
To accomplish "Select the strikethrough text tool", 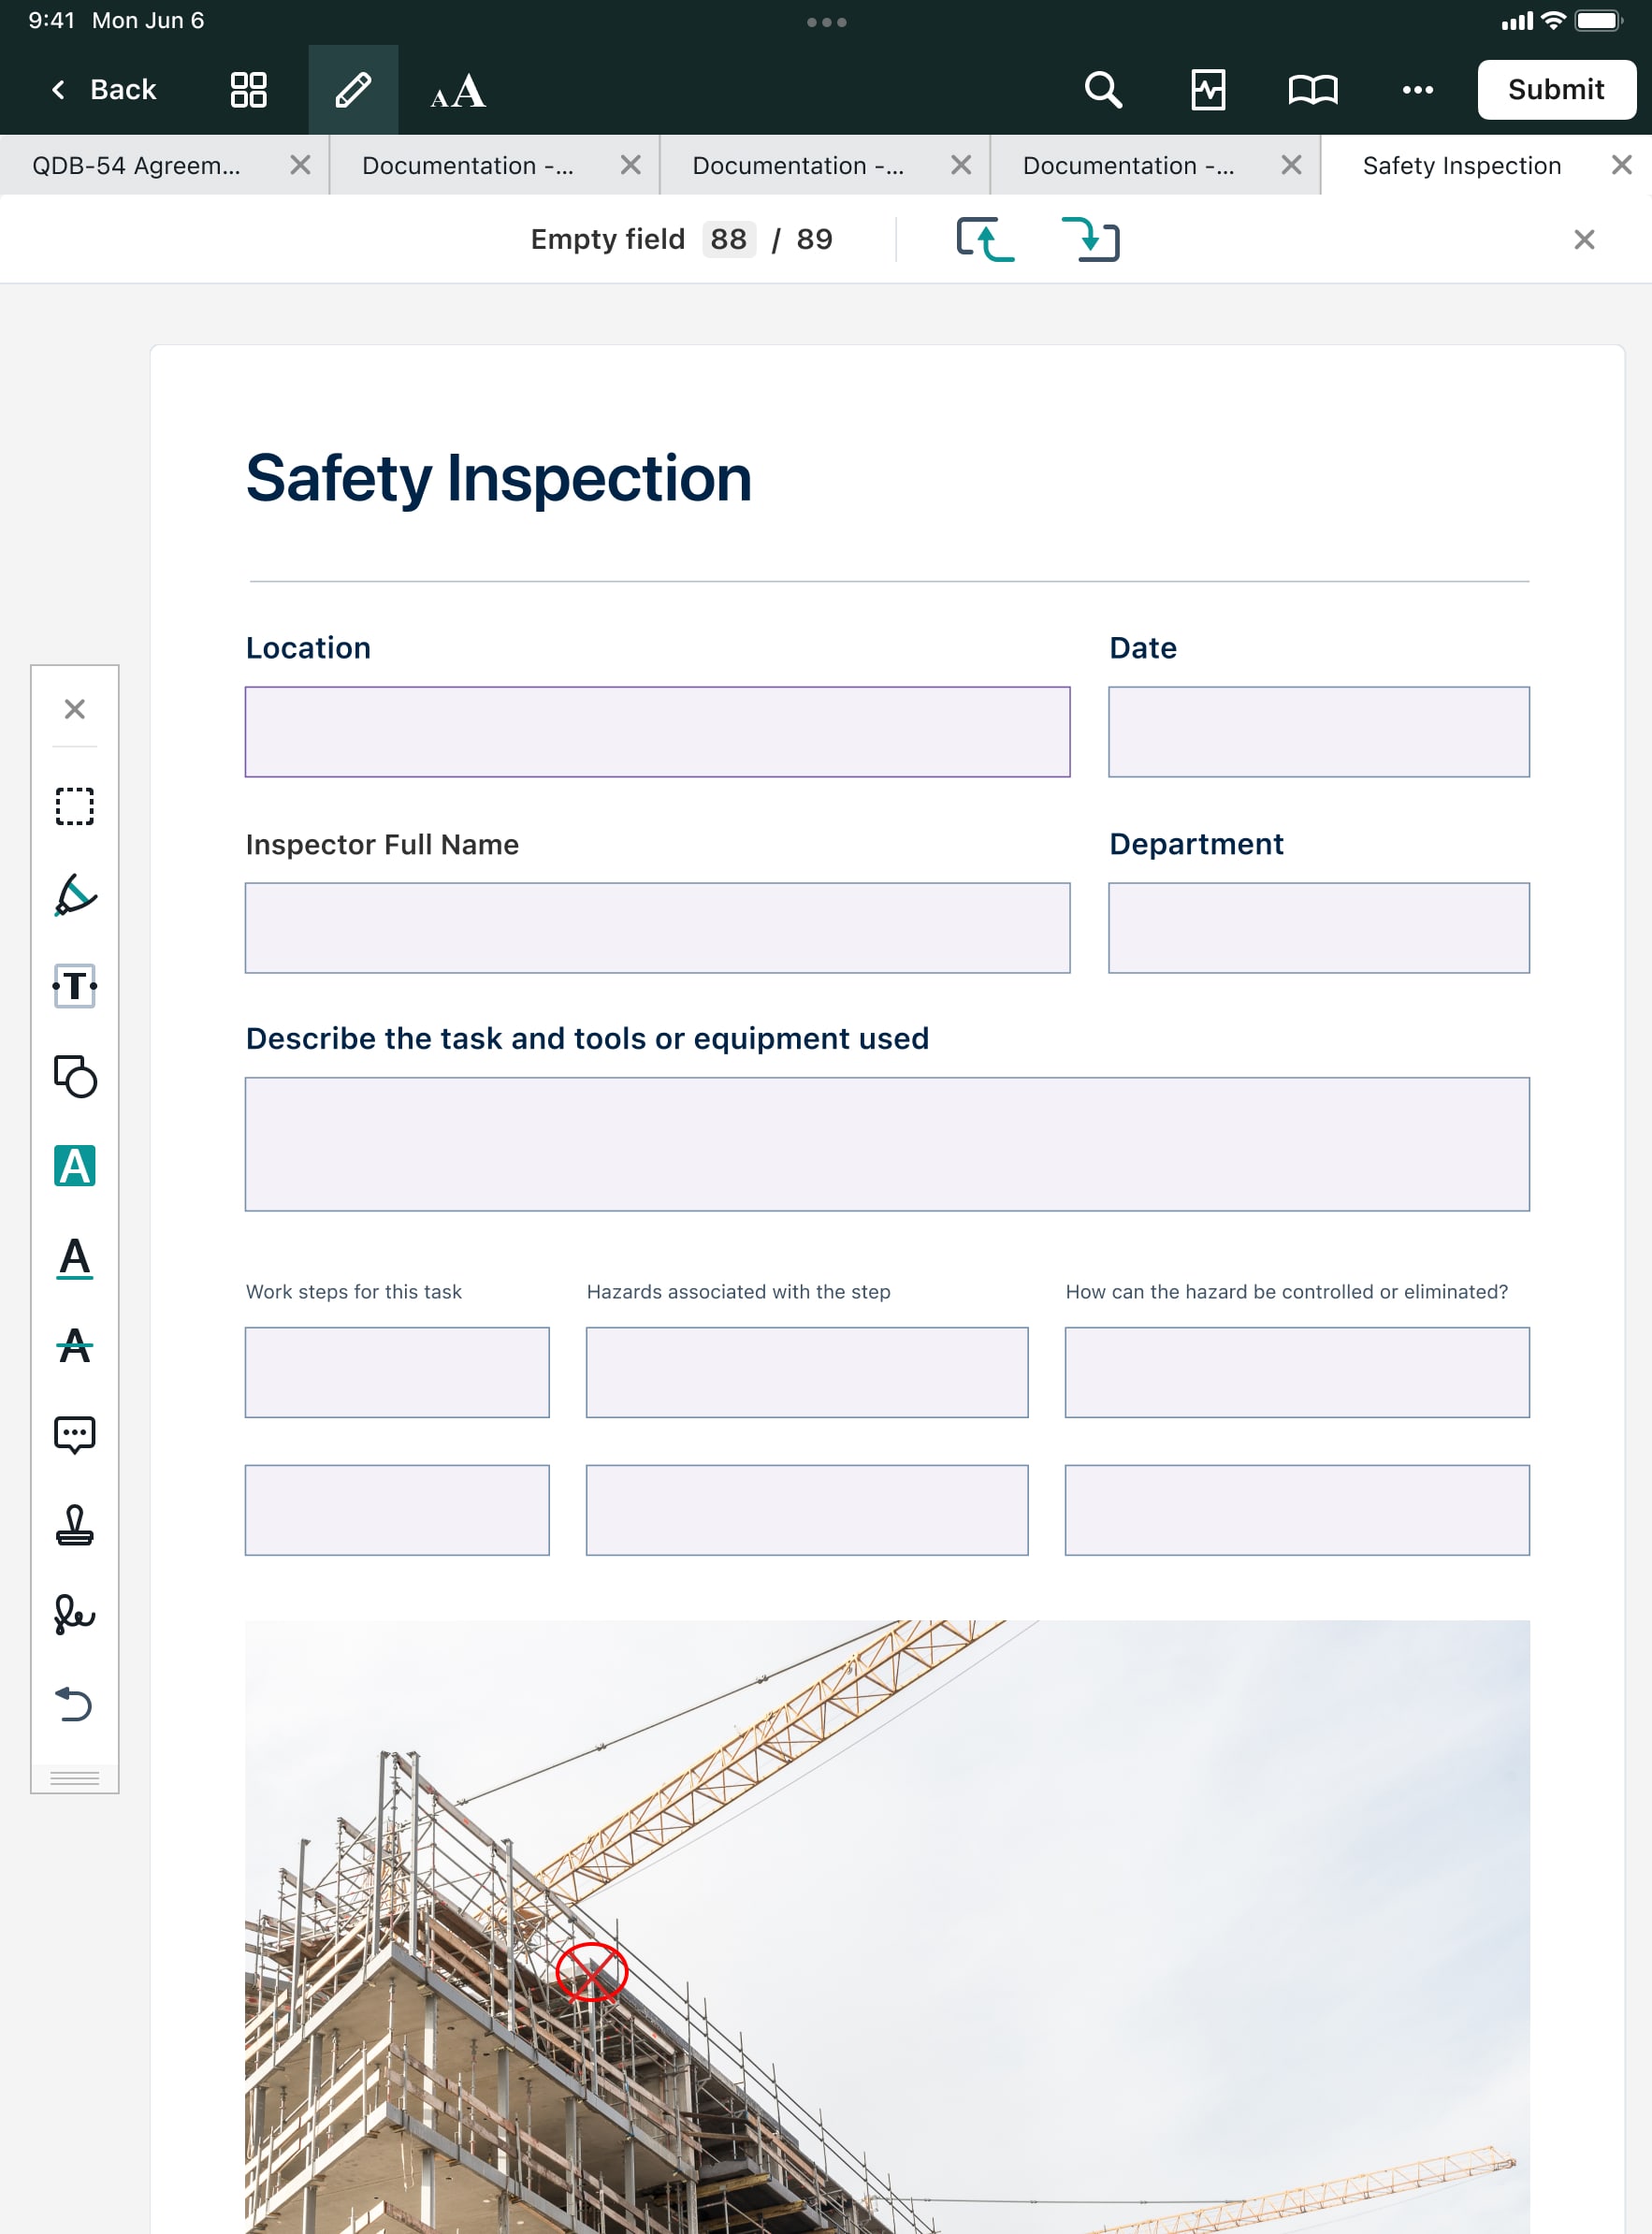I will coord(74,1346).
